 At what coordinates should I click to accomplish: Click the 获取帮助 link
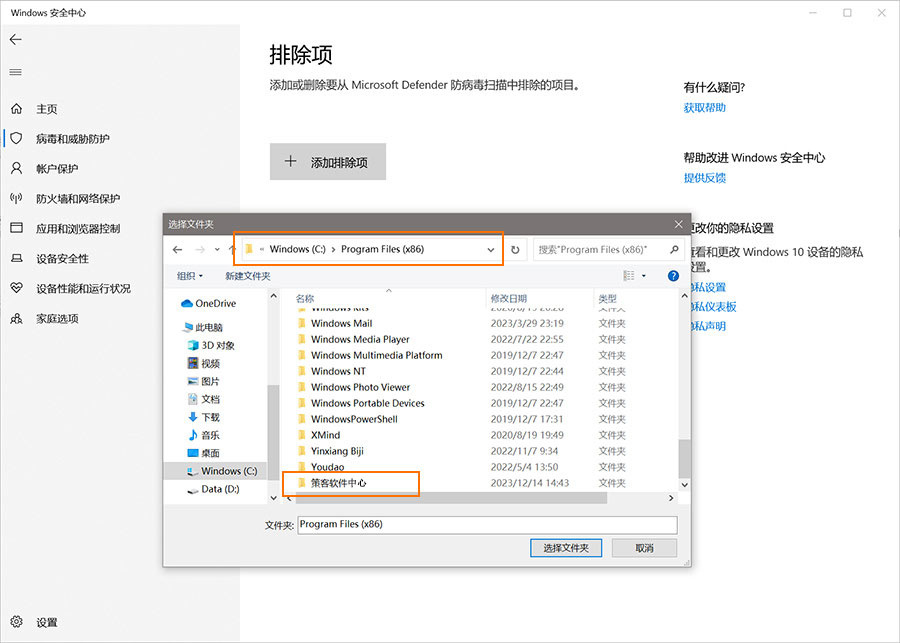tap(704, 107)
